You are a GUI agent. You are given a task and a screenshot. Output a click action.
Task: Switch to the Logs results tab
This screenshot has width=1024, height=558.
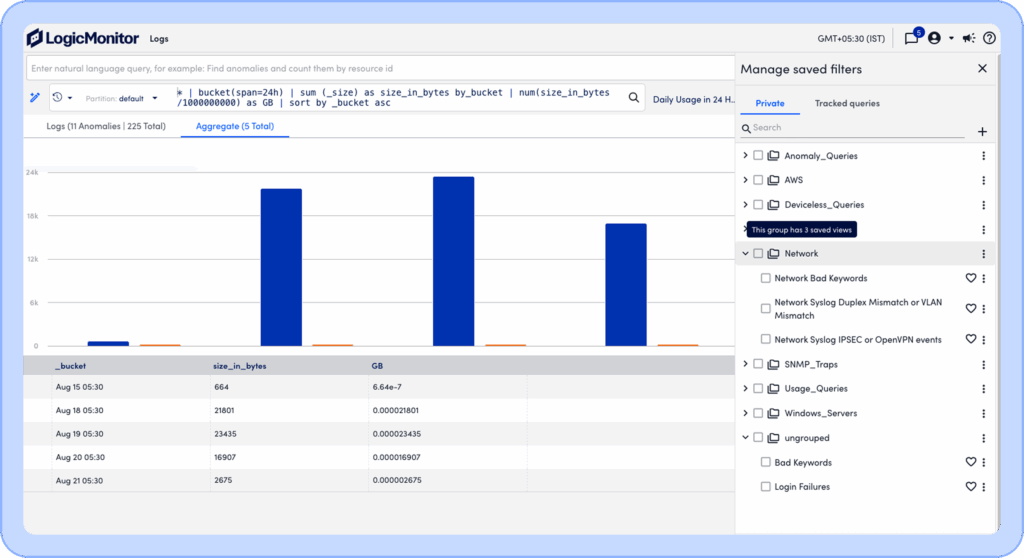pos(106,126)
